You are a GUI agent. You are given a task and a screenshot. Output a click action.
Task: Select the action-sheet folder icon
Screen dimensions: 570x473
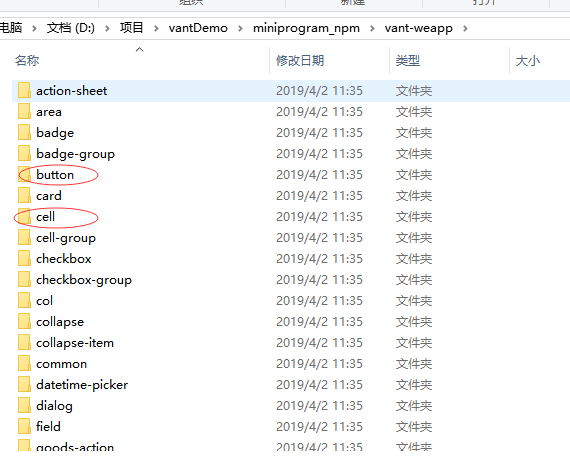click(24, 90)
